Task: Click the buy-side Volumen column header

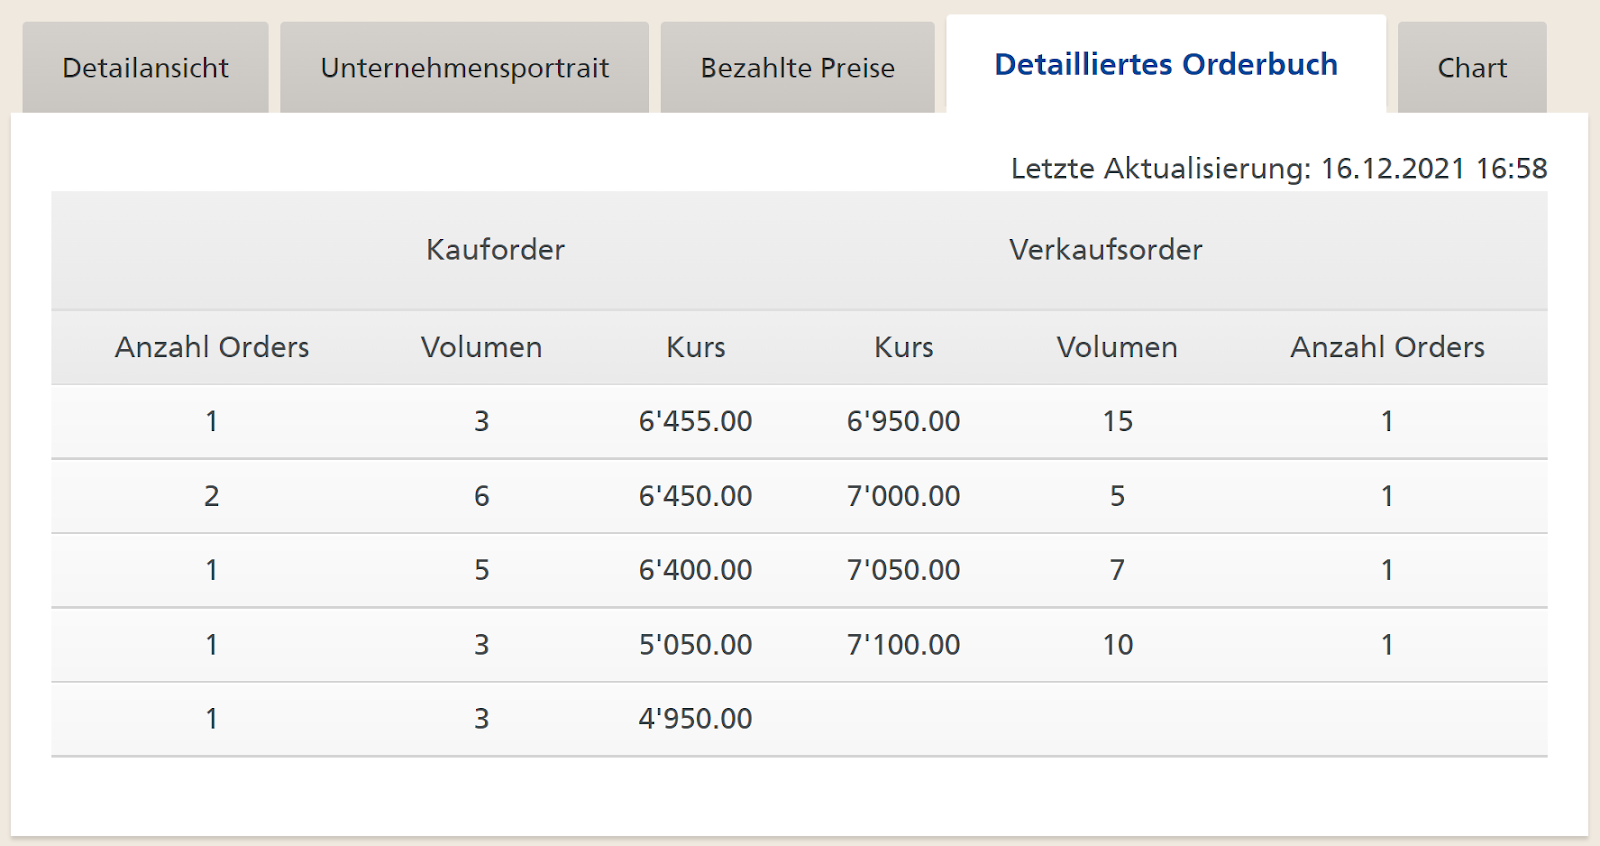Action: [x=481, y=347]
